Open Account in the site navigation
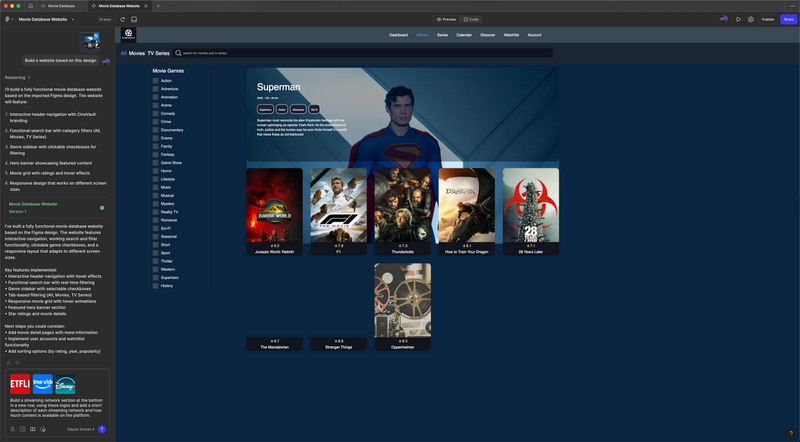Image resolution: width=800 pixels, height=442 pixels. coord(534,35)
